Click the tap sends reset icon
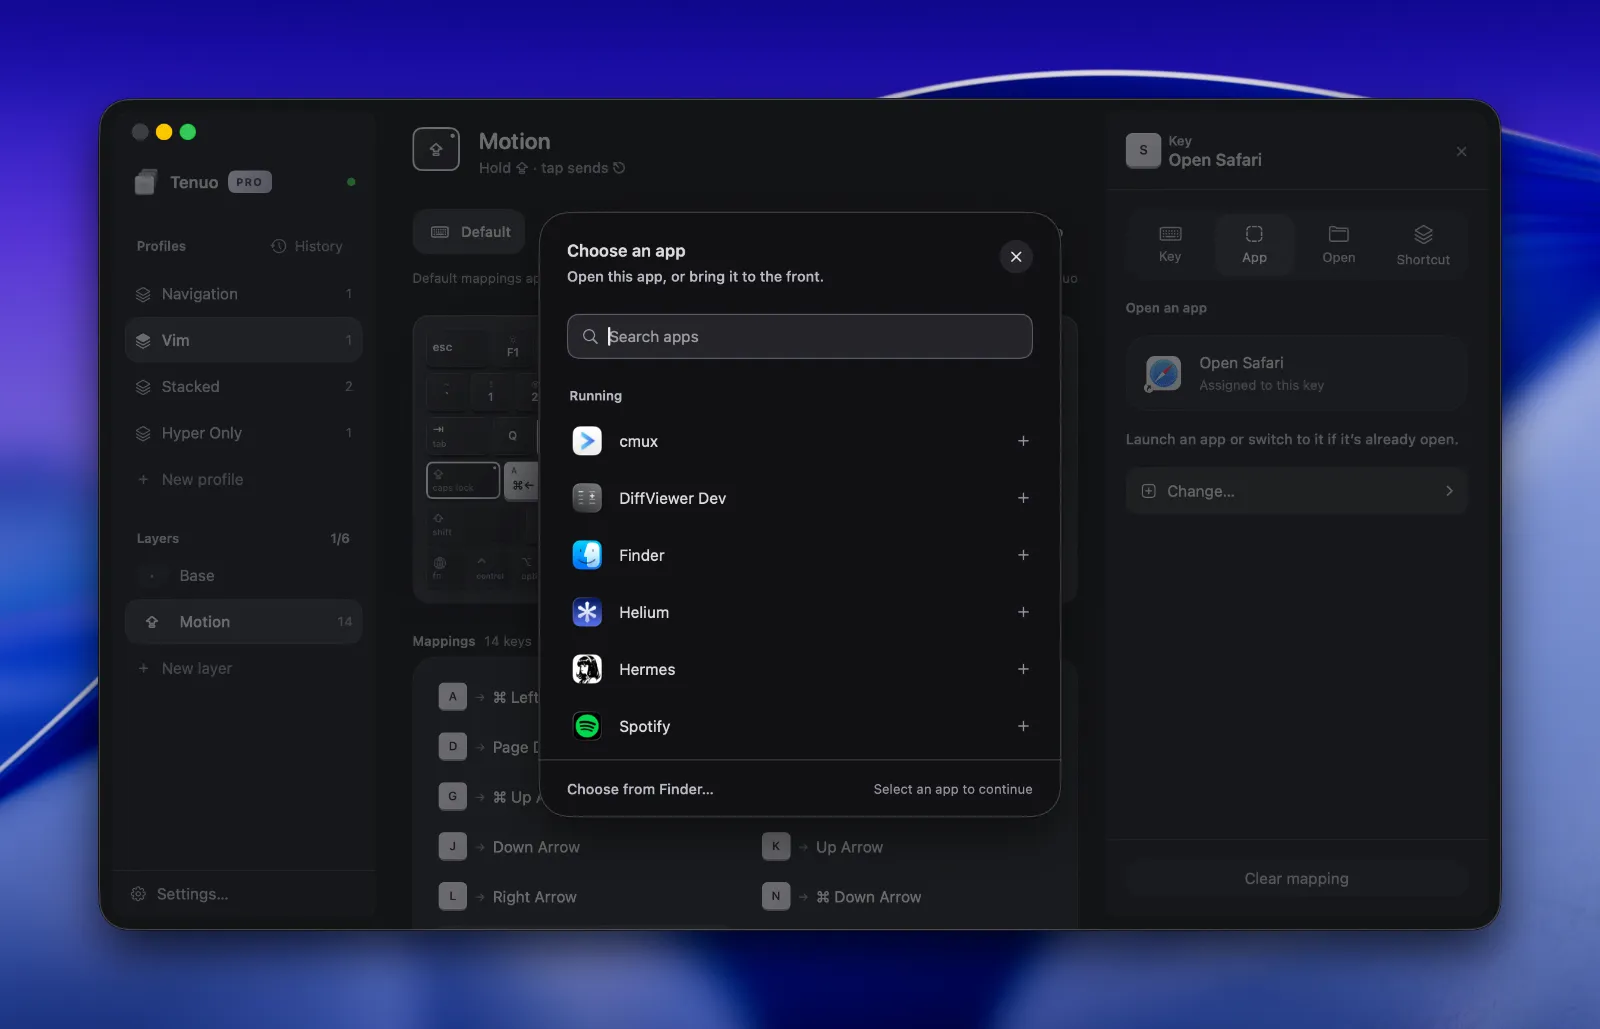 coord(619,168)
